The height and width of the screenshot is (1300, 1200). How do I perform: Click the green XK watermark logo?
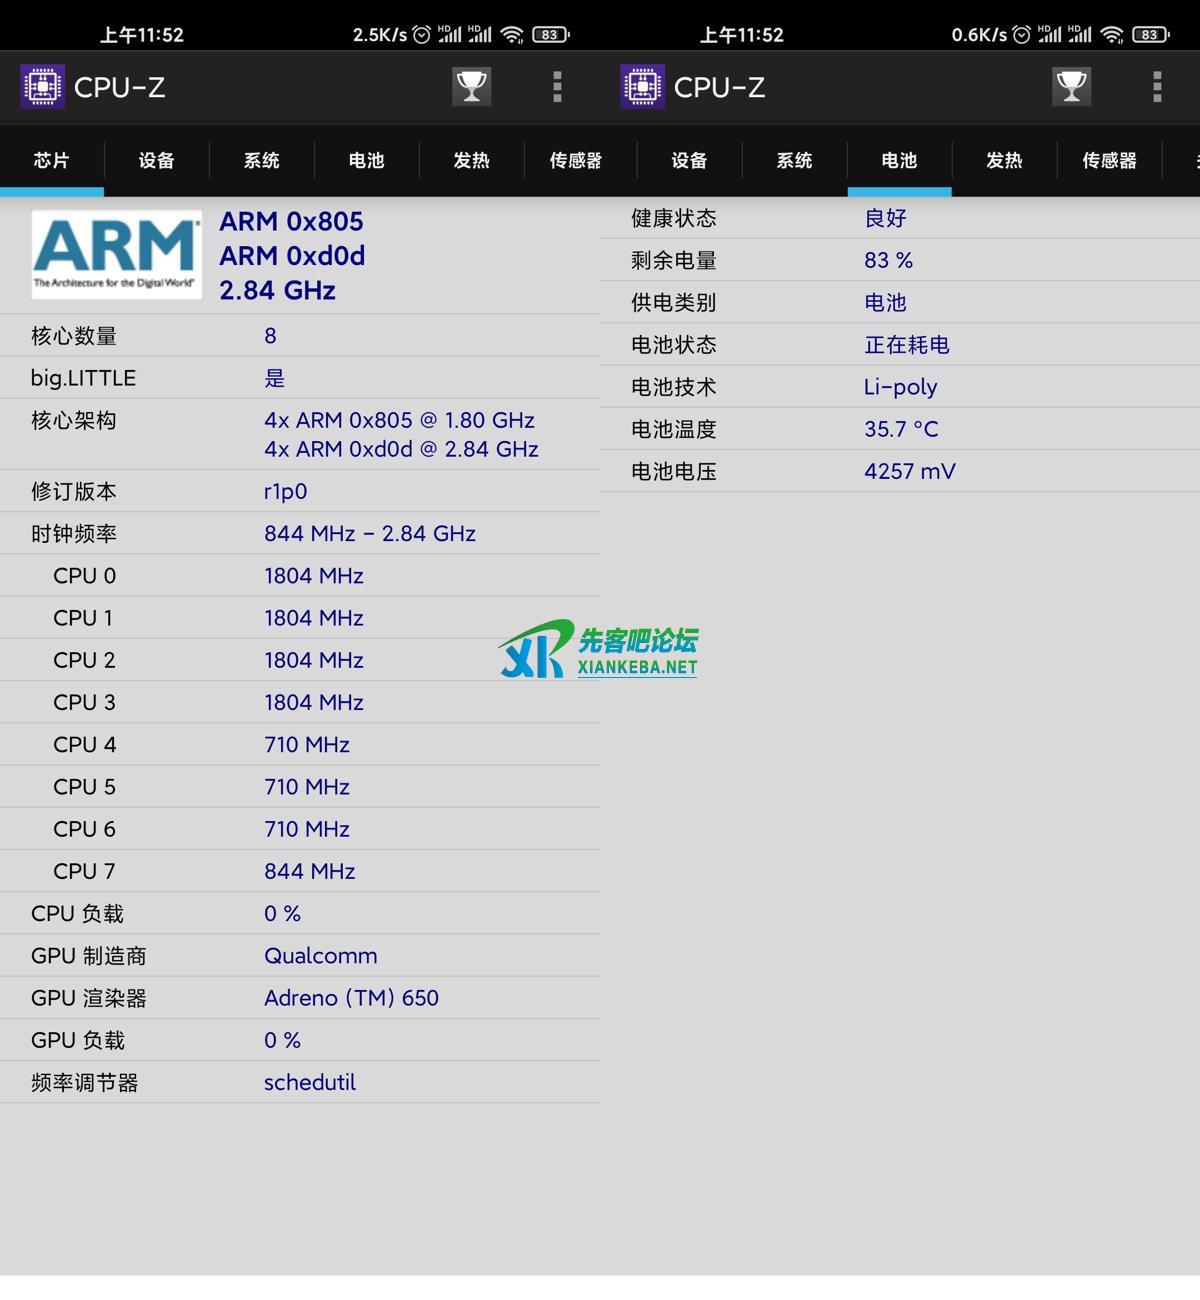coord(534,650)
